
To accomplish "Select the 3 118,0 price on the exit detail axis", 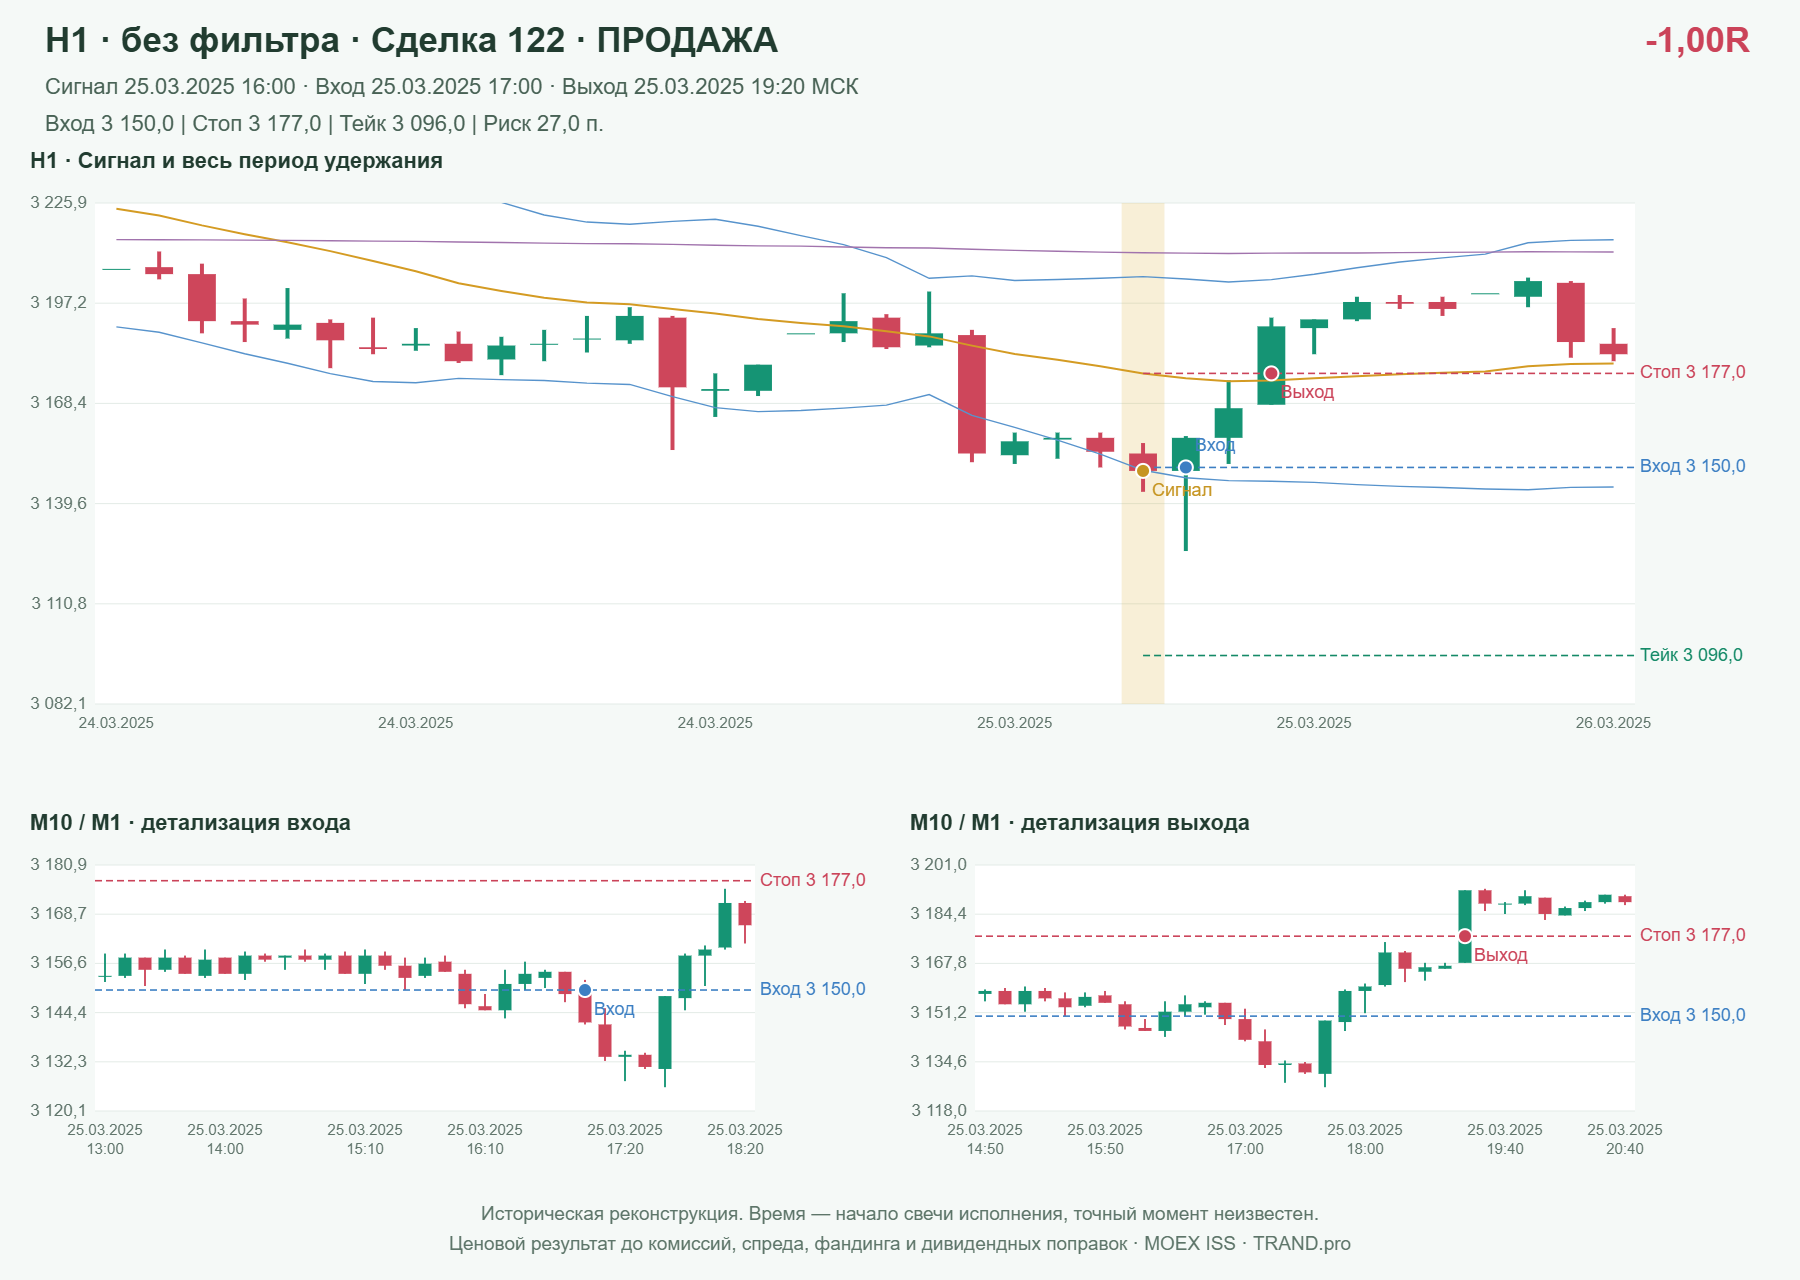I will [939, 1110].
